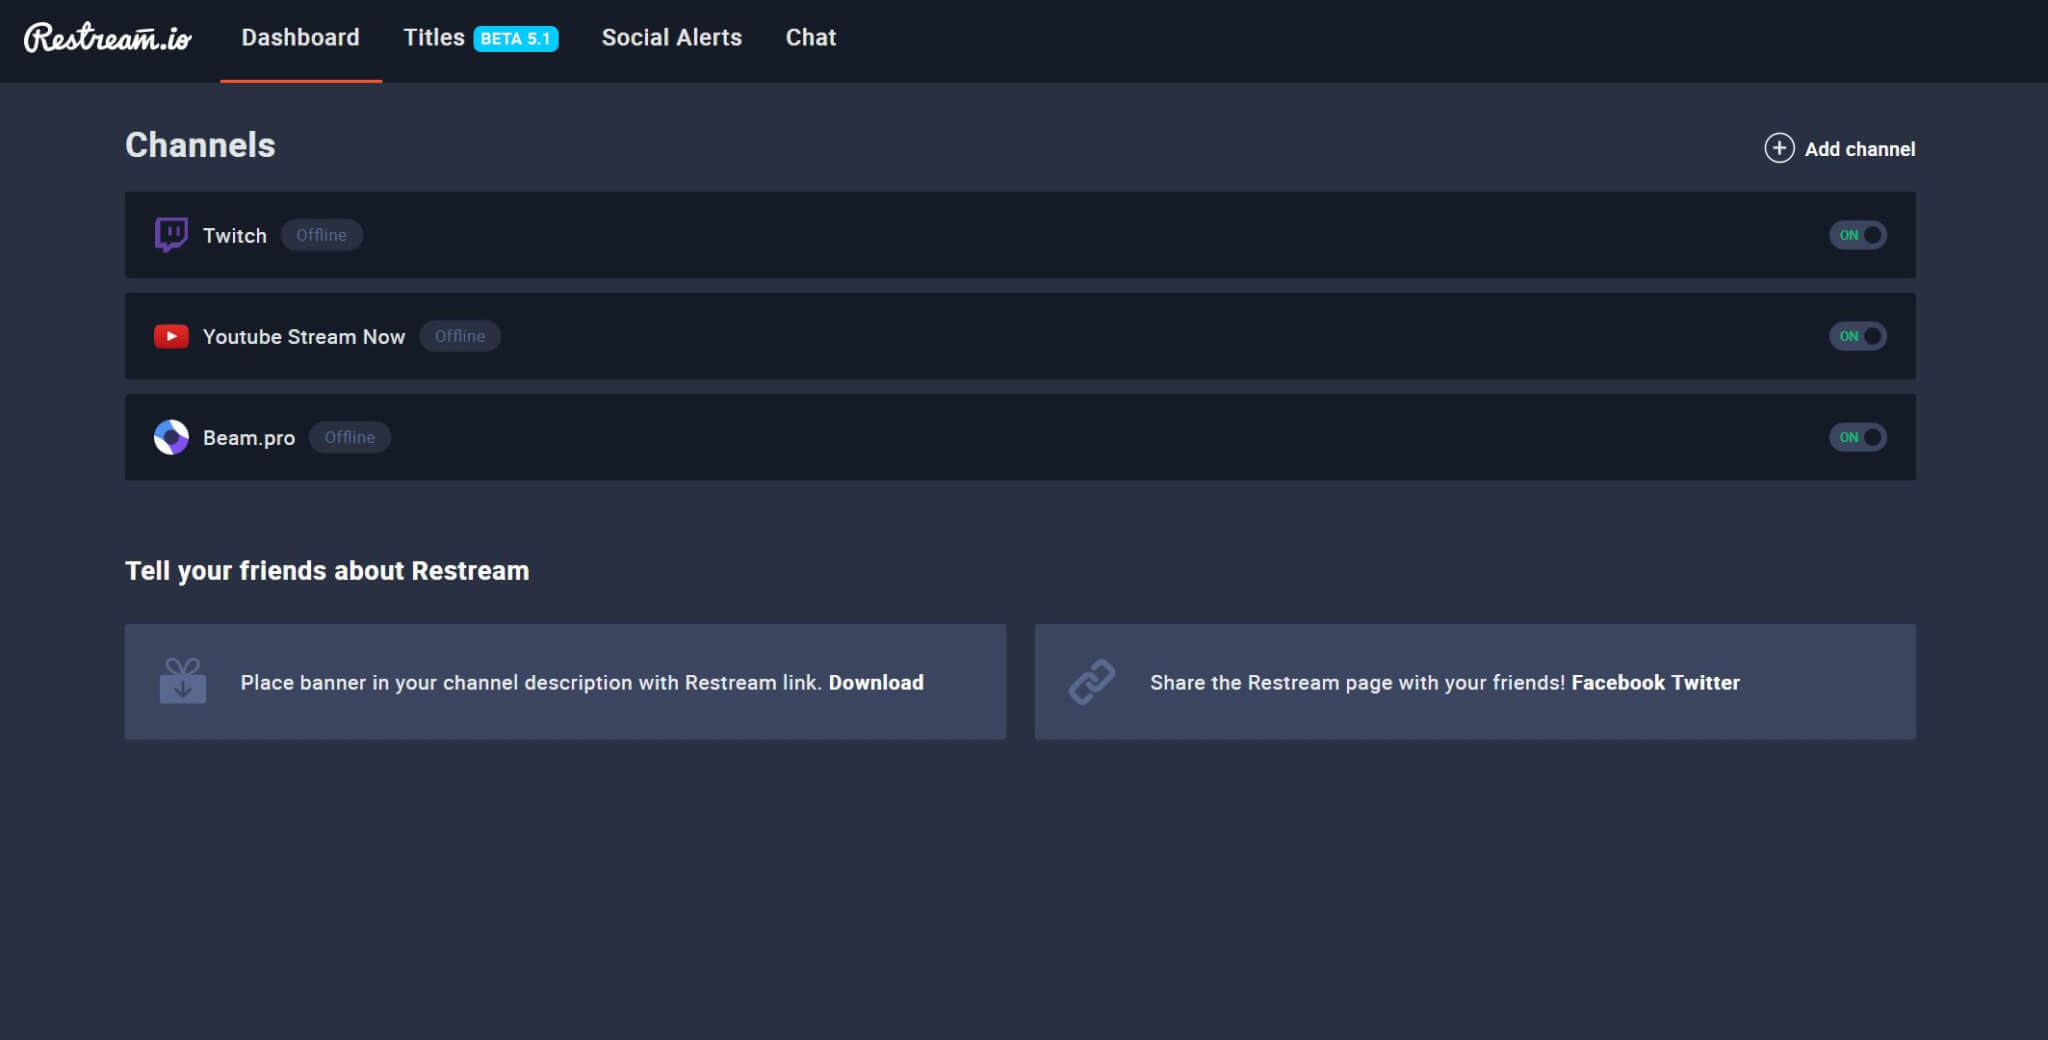Click the Place banner in your channel description text
Image resolution: width=2048 pixels, height=1040 pixels.
click(531, 683)
